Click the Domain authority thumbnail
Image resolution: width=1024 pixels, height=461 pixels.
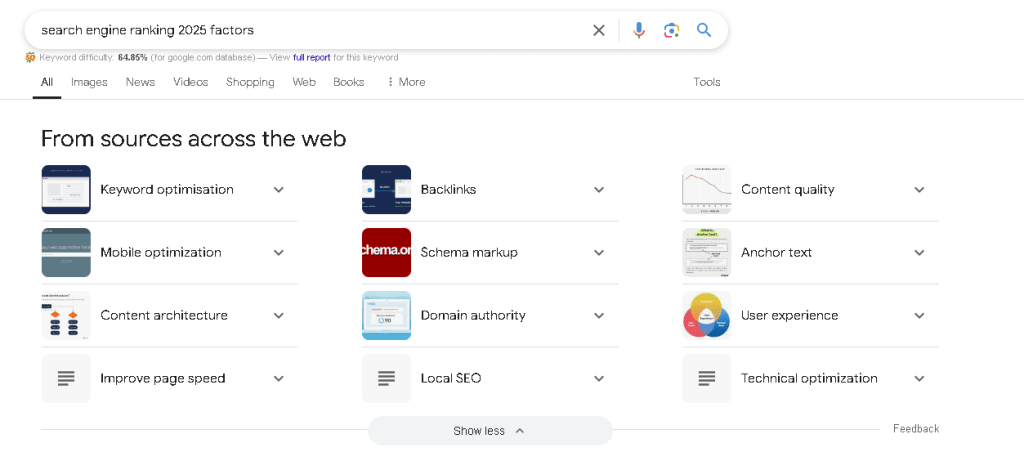coord(387,315)
